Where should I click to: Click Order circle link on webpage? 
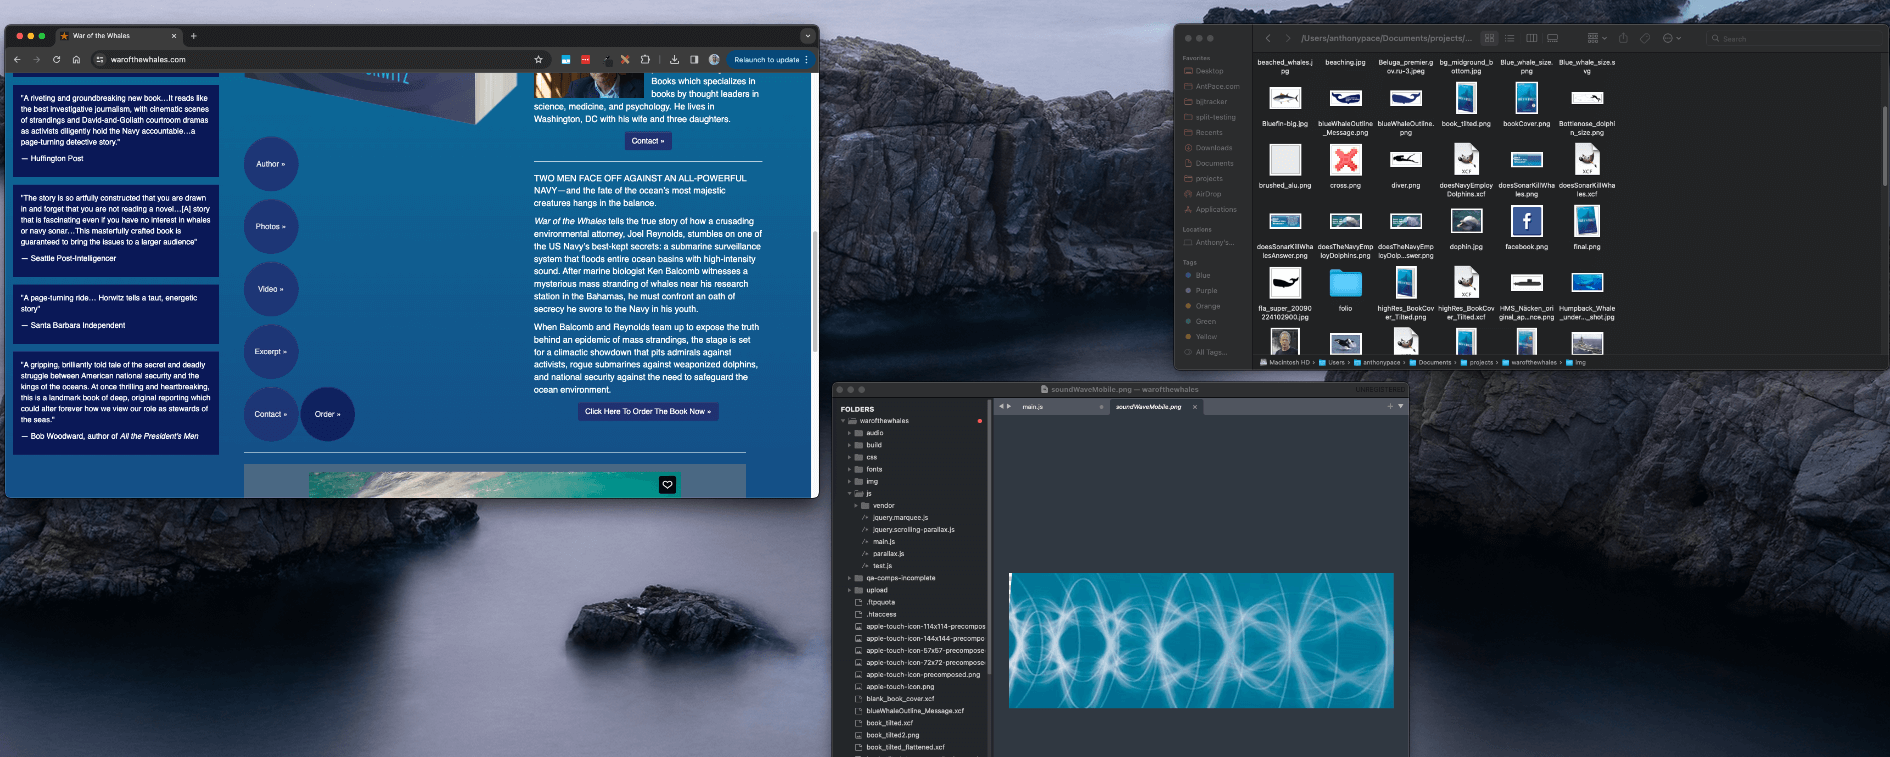(328, 414)
